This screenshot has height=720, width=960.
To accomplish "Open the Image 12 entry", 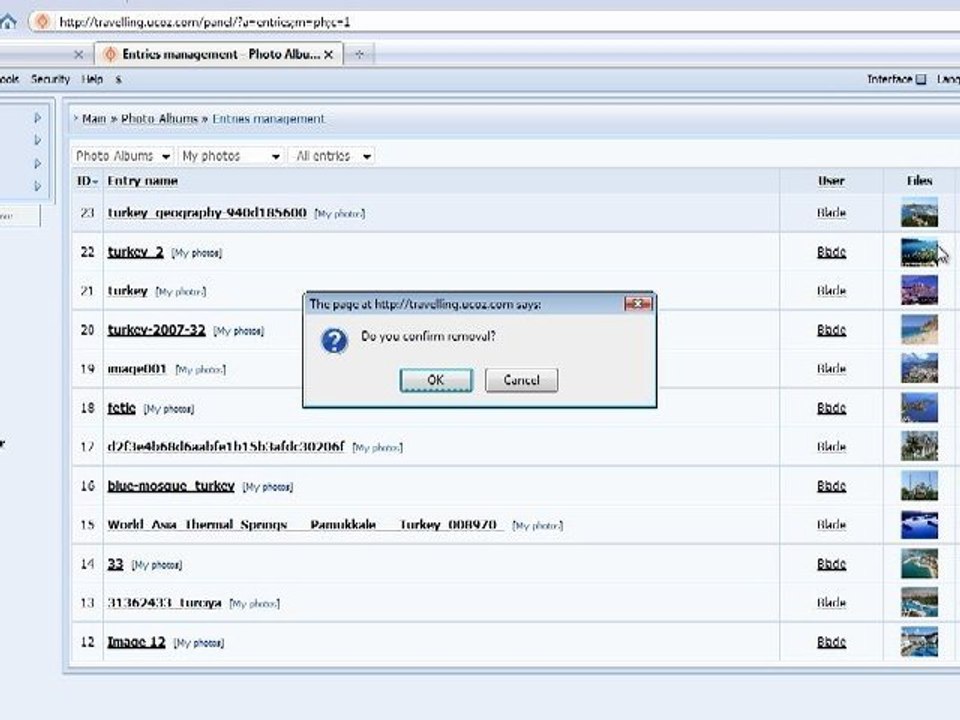I will (137, 642).
